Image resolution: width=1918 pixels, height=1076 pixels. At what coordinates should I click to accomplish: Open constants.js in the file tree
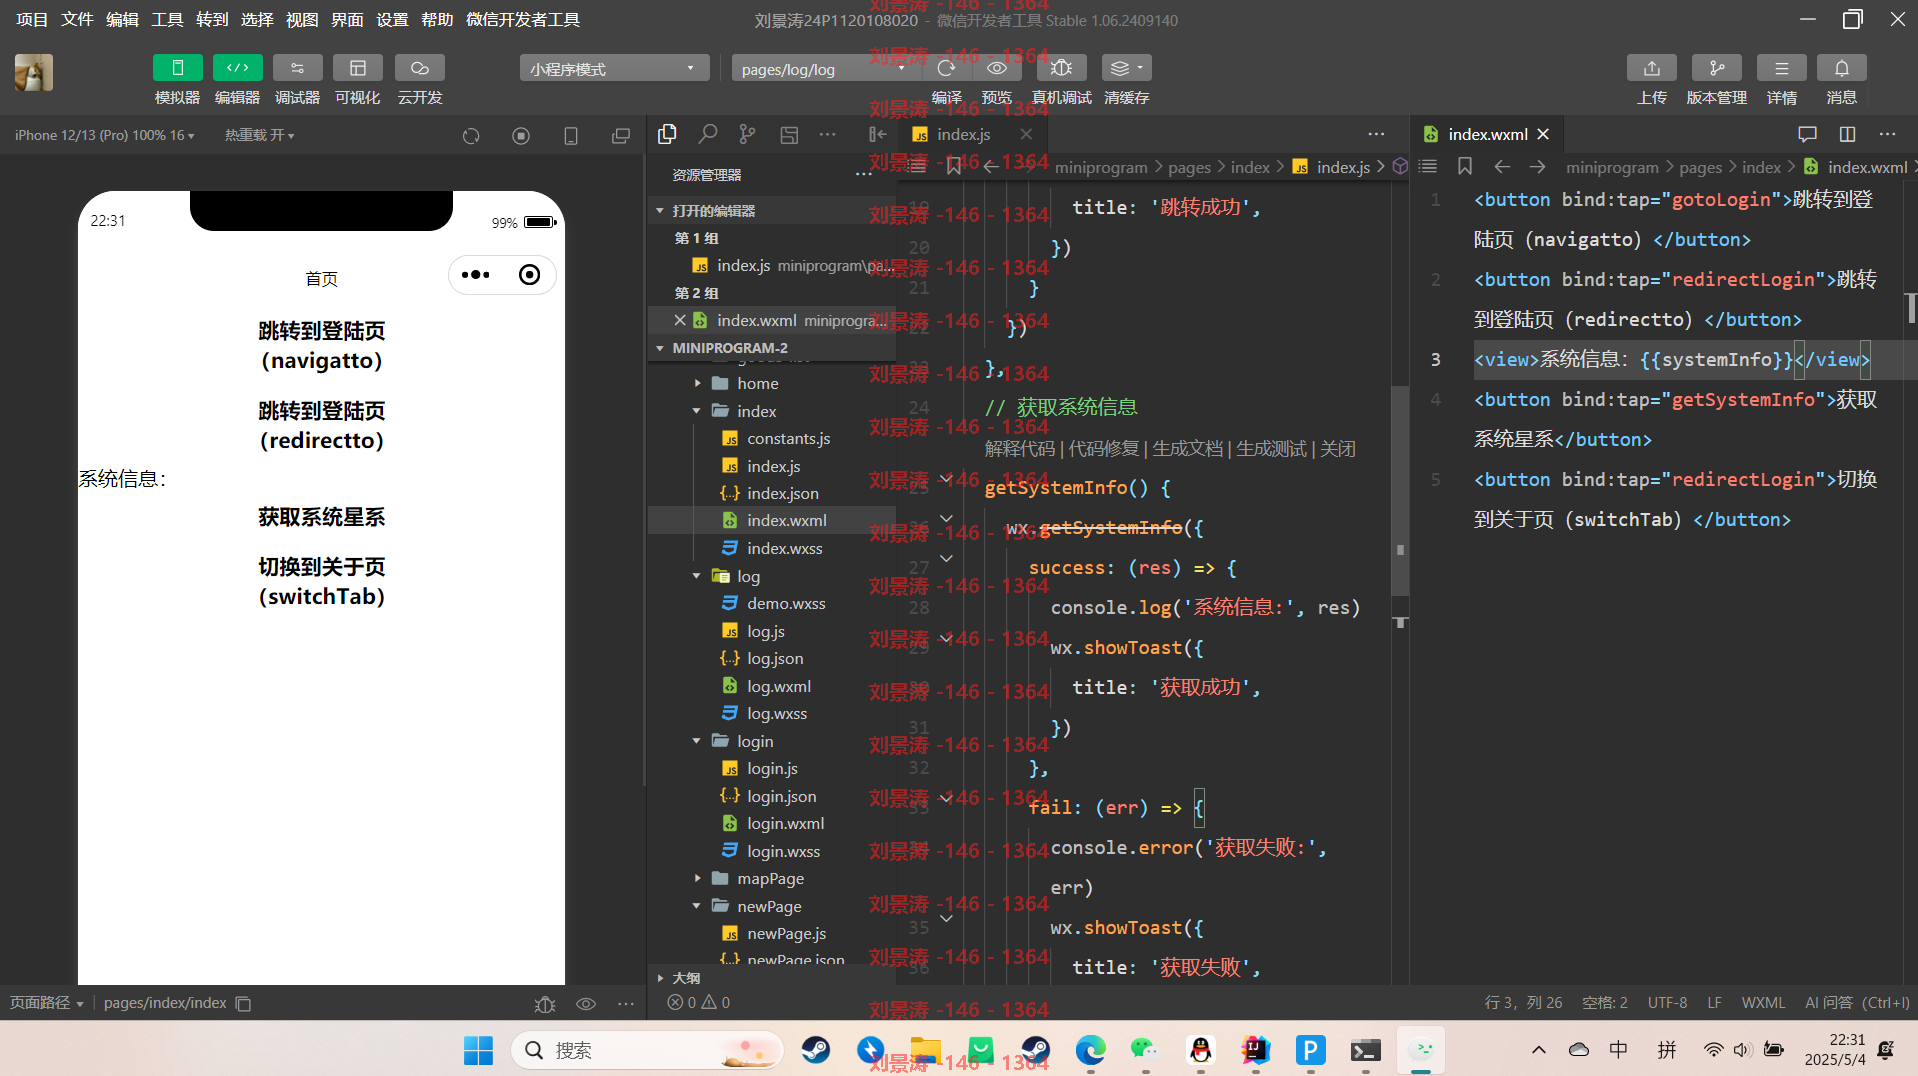(x=788, y=438)
